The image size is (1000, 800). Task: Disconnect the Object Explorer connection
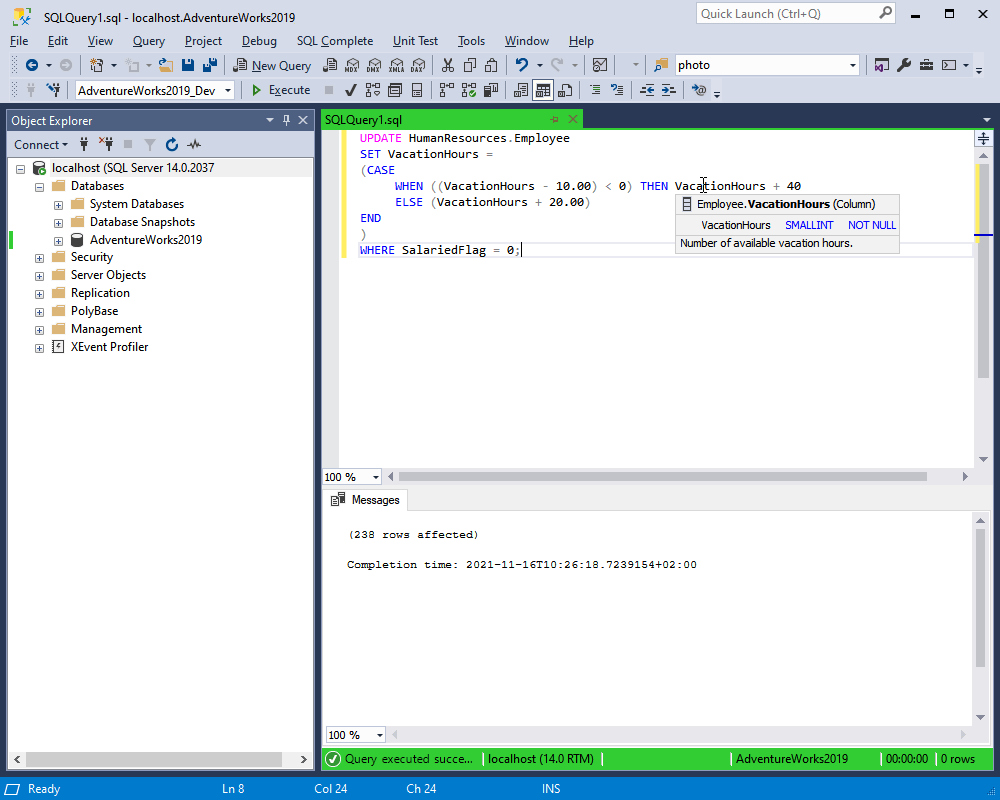tap(106, 144)
